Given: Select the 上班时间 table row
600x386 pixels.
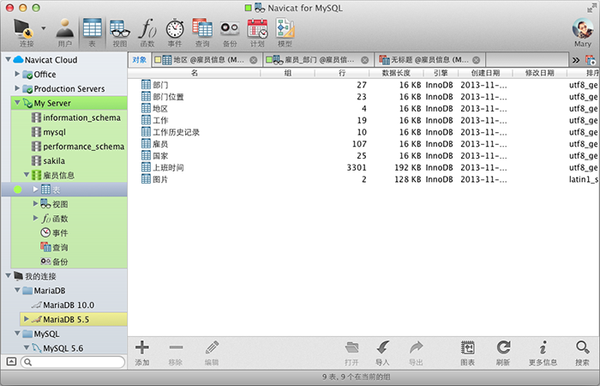Looking at the screenshot, I should tap(364, 167).
